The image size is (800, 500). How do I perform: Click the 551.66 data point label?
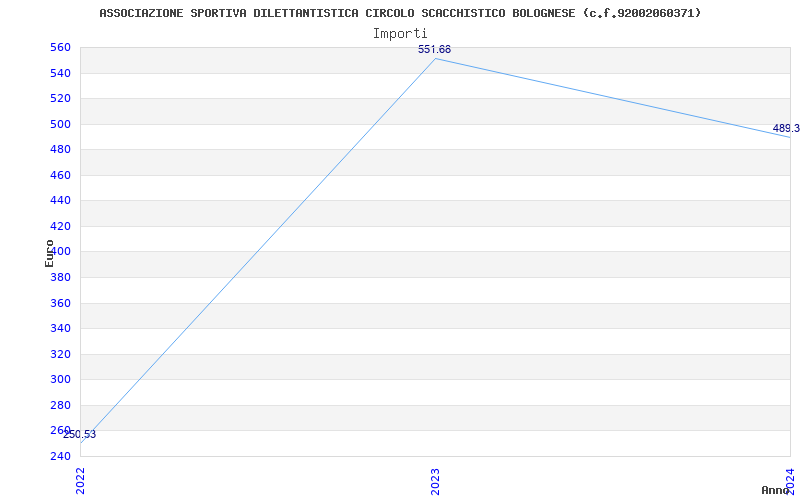(x=434, y=49)
